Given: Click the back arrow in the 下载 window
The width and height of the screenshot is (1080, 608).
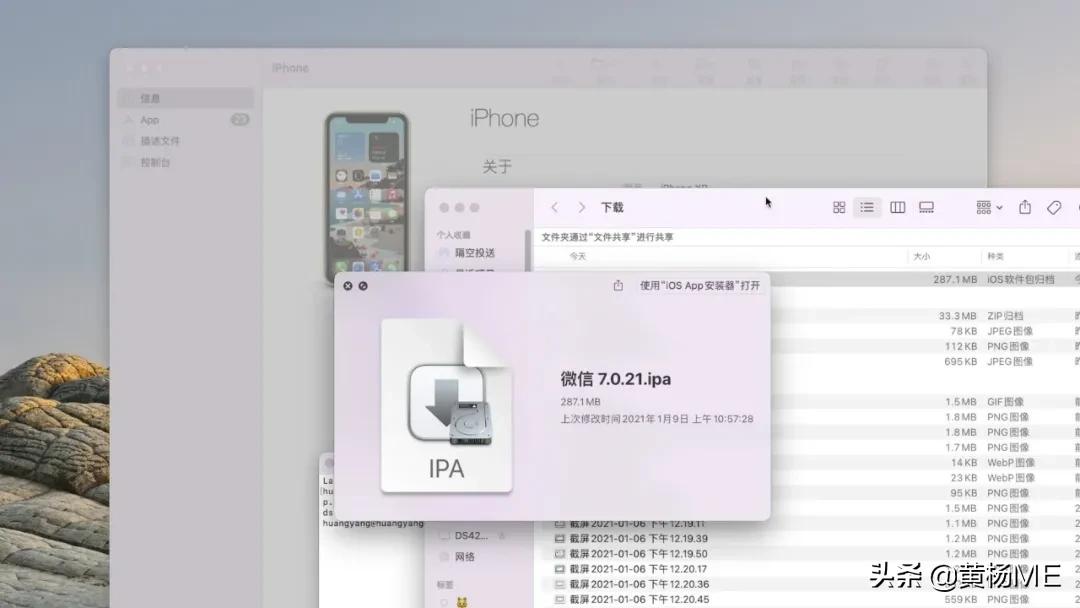Looking at the screenshot, I should 555,207.
